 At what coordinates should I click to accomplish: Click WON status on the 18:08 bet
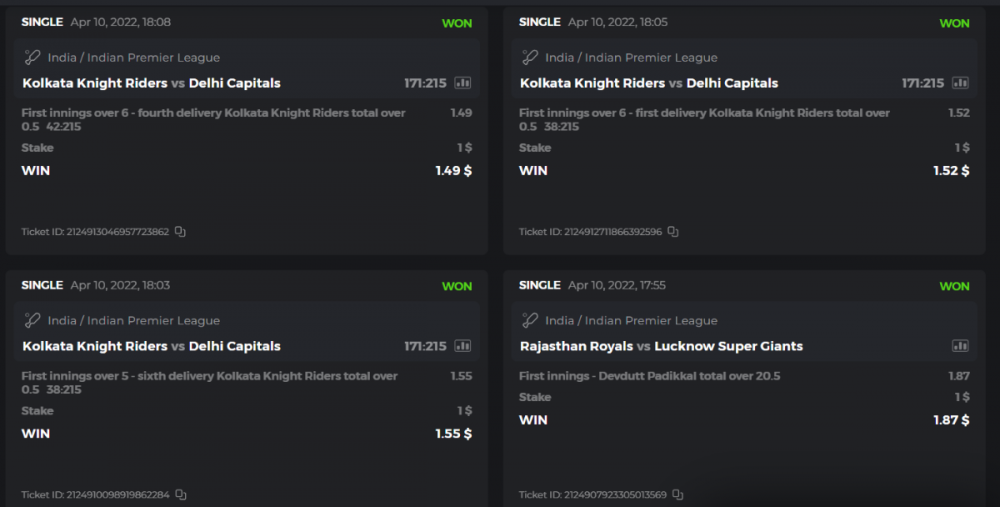coord(457,23)
